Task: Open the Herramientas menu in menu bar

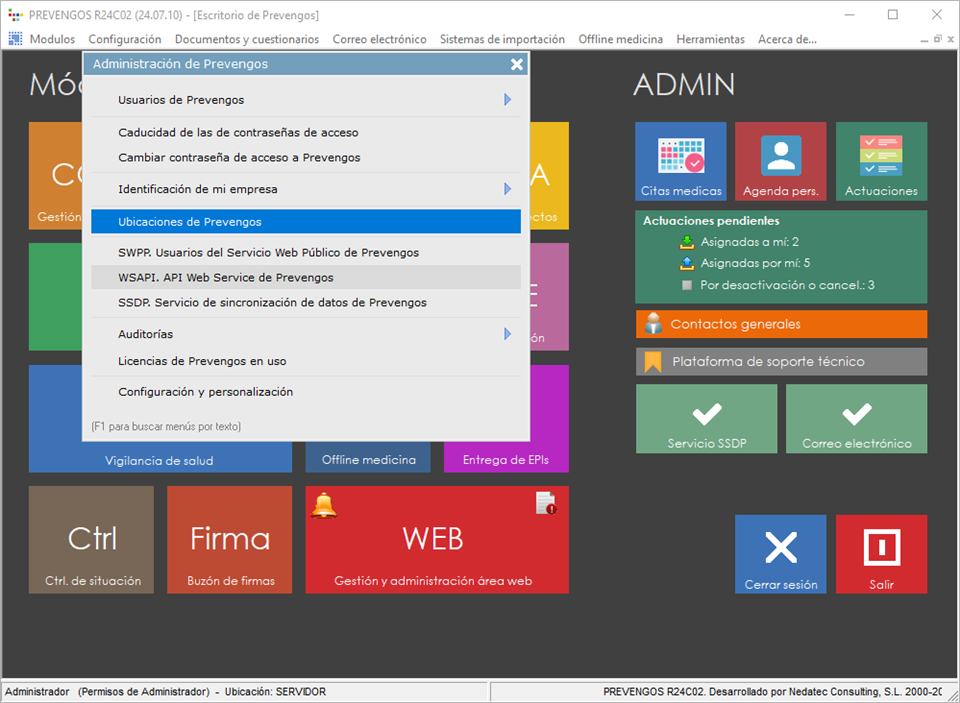Action: 710,39
